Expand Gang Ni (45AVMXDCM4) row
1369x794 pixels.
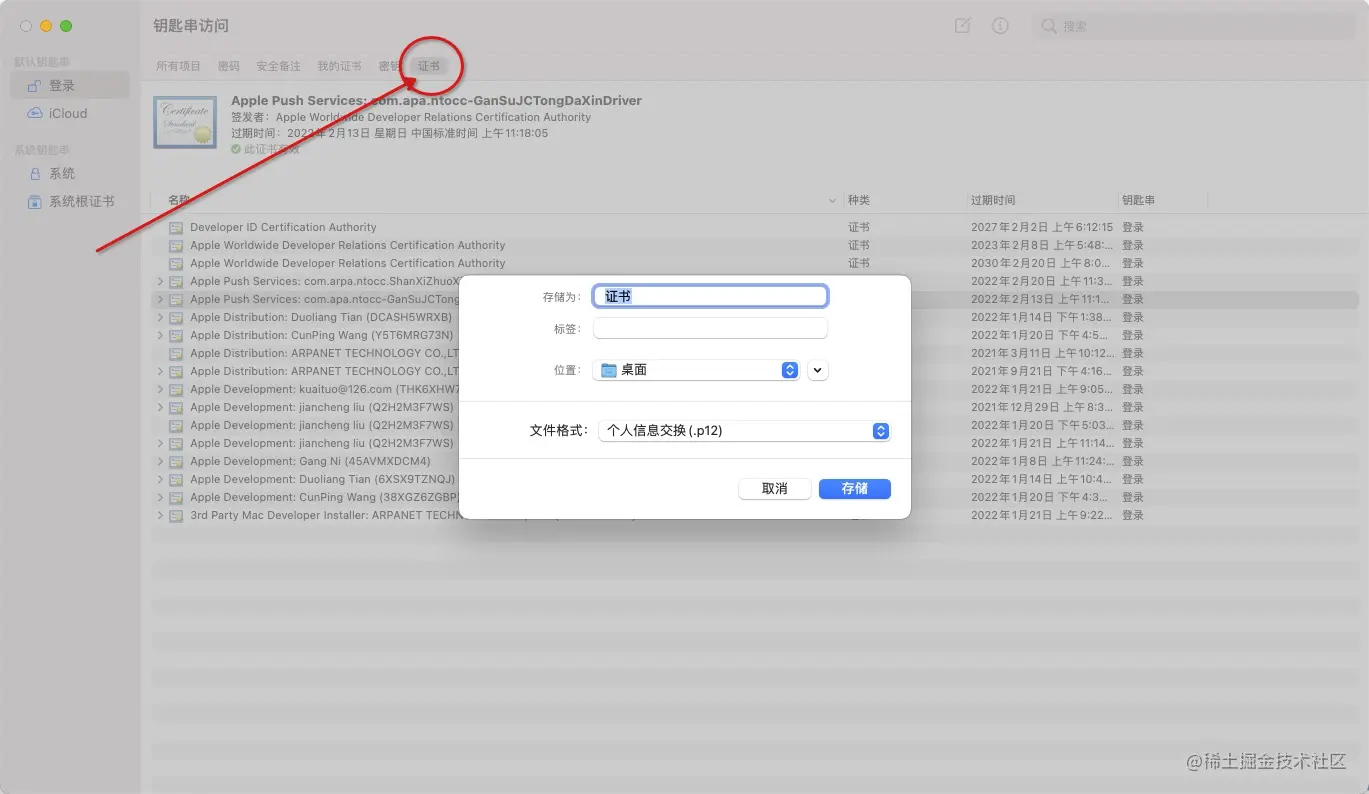(160, 461)
